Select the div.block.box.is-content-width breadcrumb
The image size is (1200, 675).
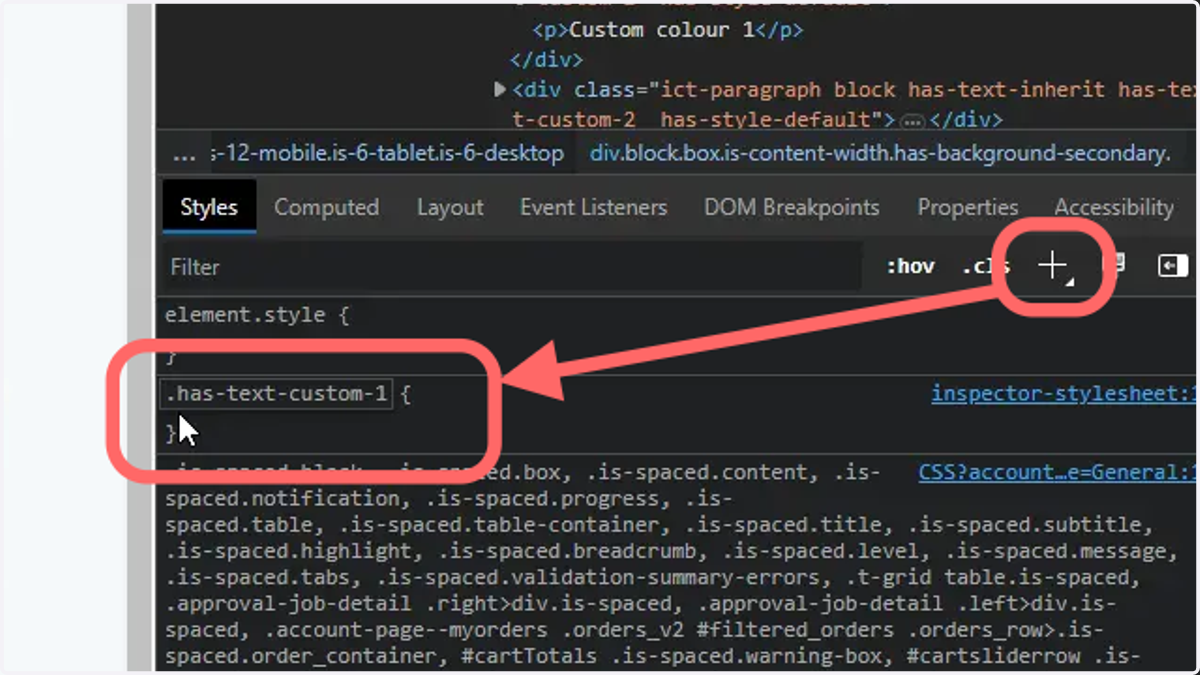[880, 154]
